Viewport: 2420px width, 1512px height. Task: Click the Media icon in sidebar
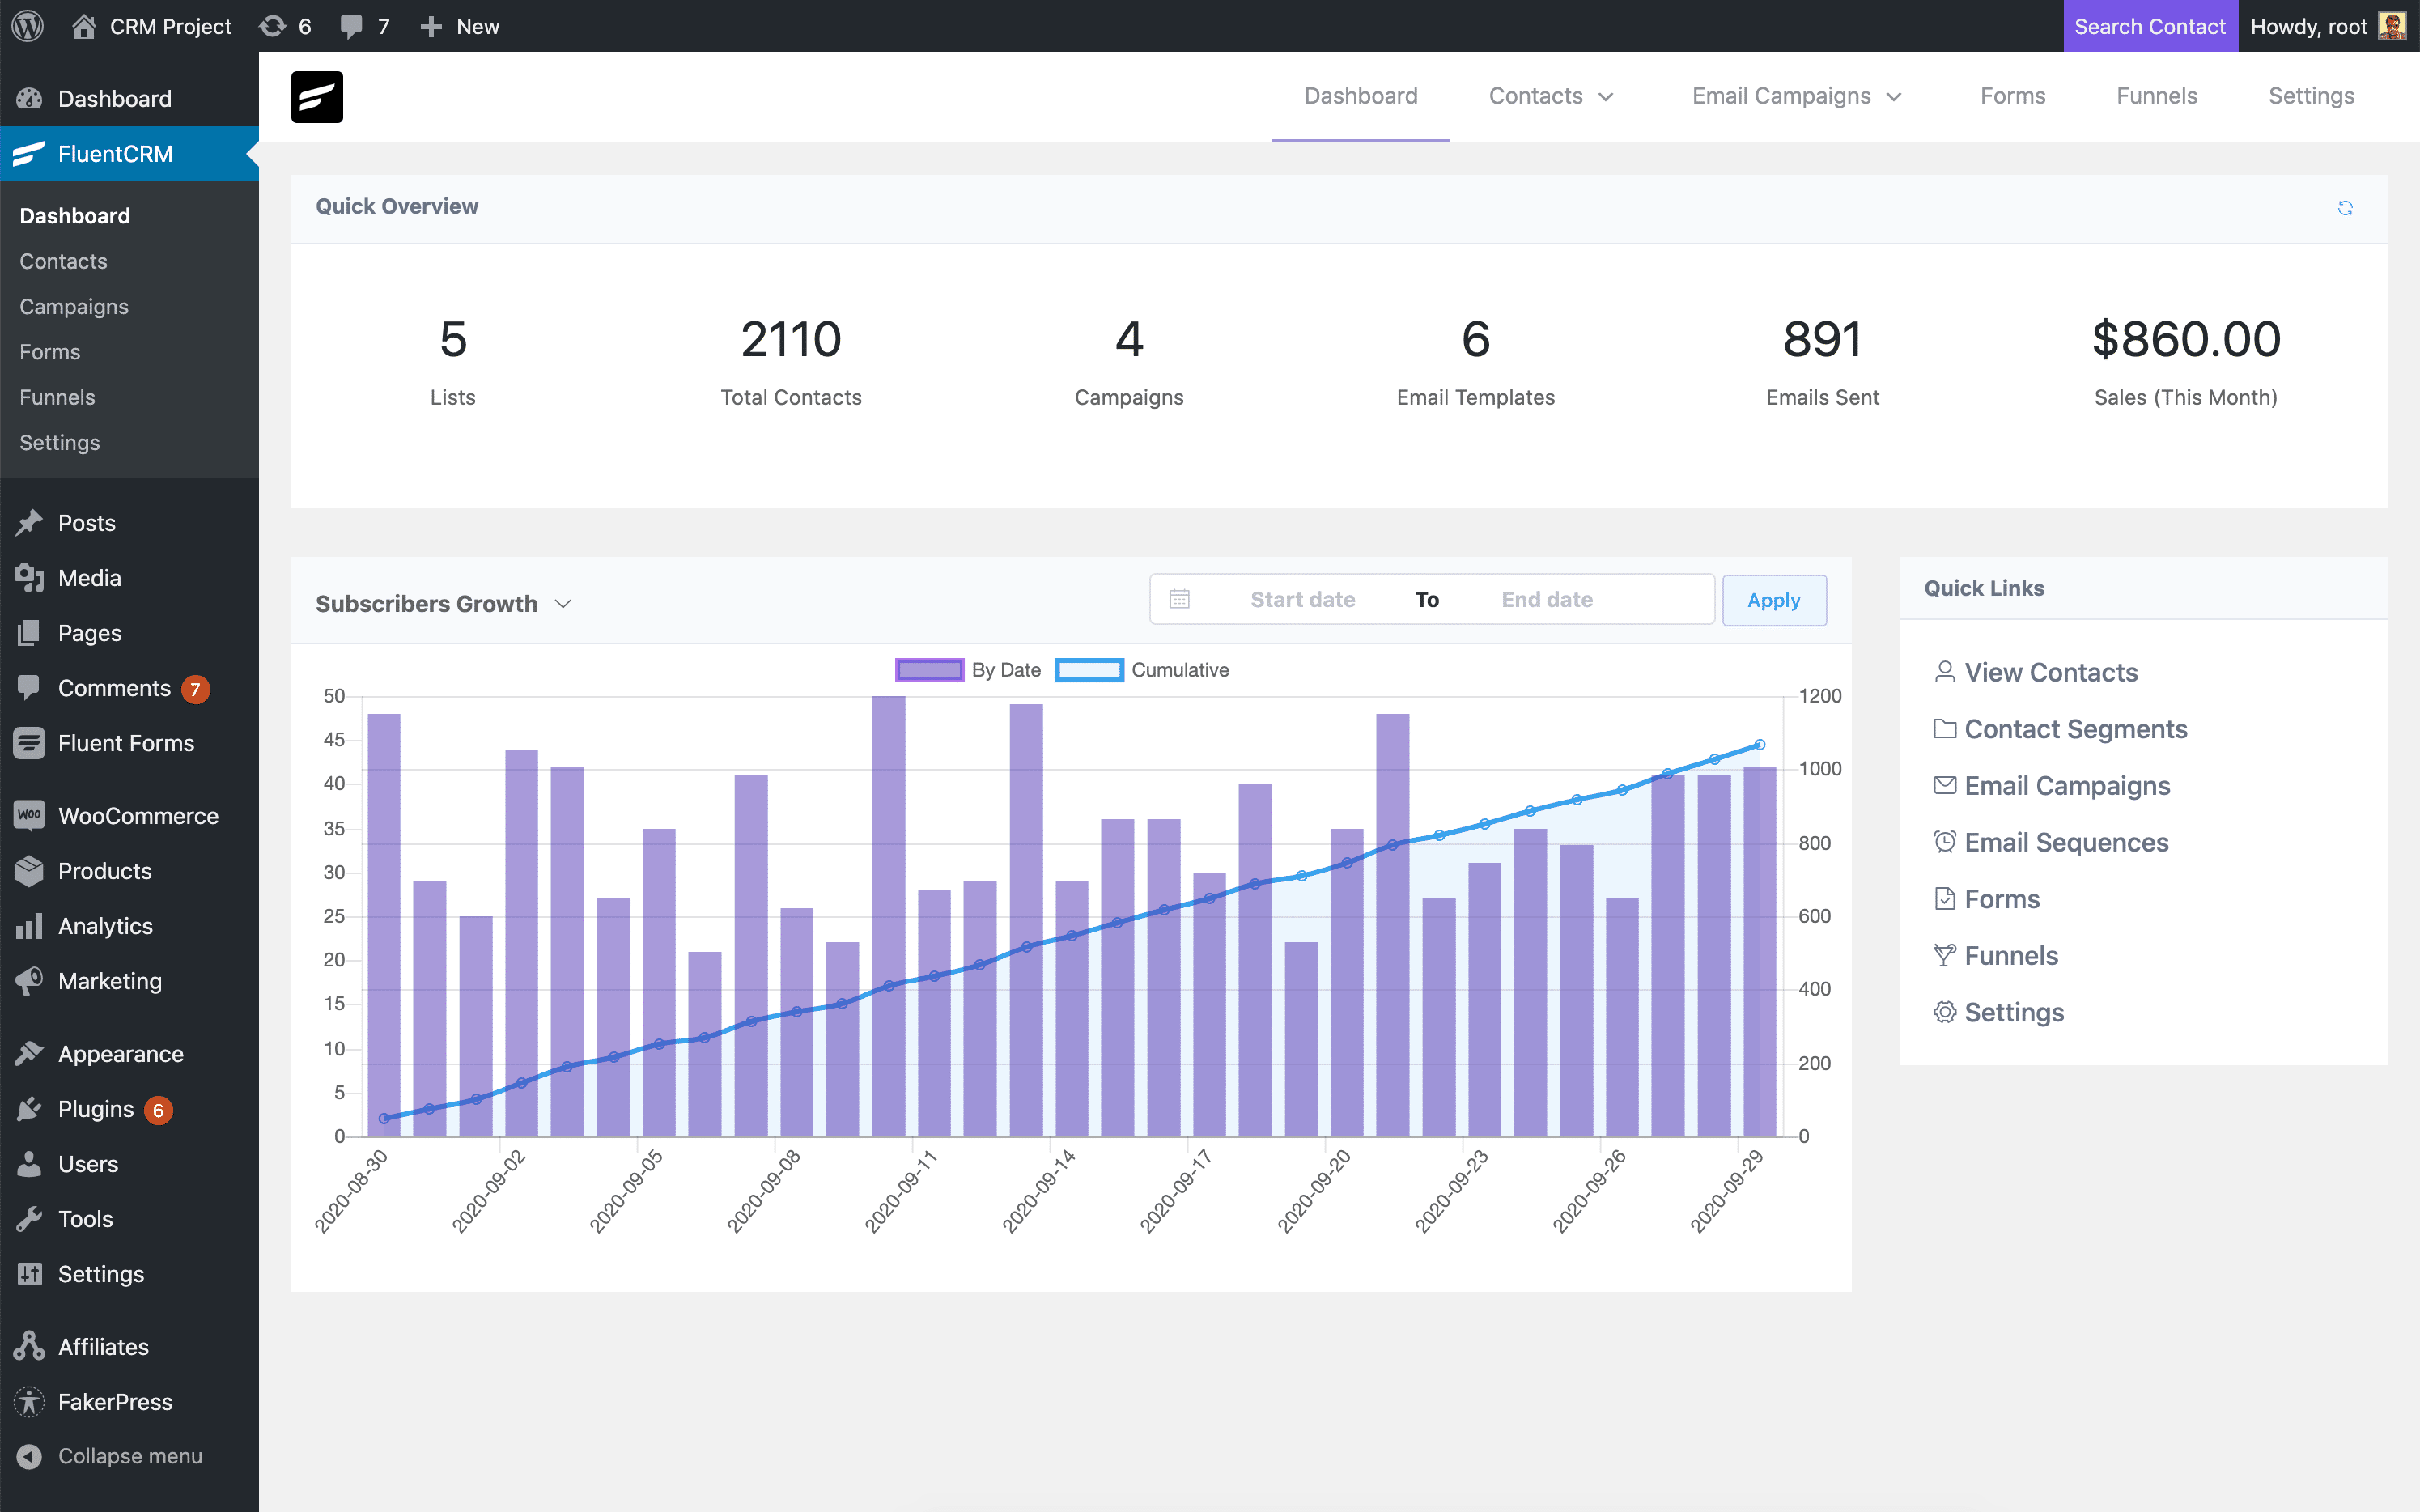(29, 578)
